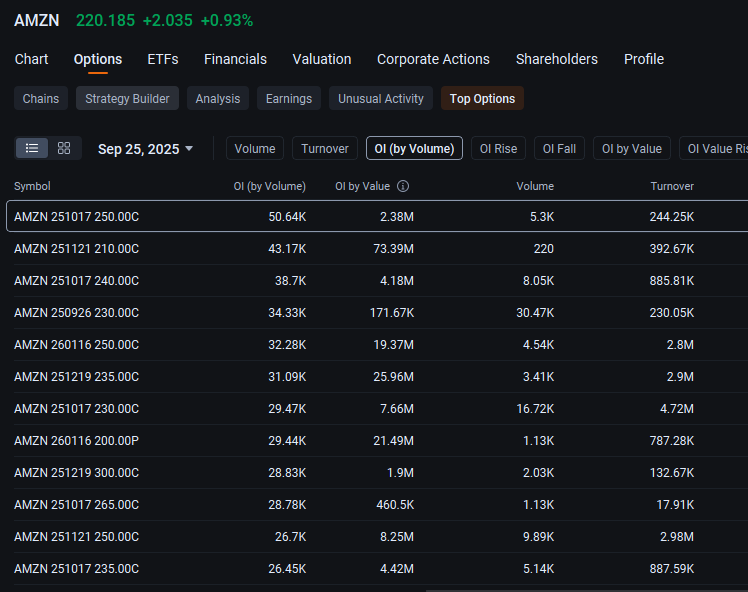The width and height of the screenshot is (748, 592).
Task: Select the OI by Value filter
Action: click(x=632, y=148)
